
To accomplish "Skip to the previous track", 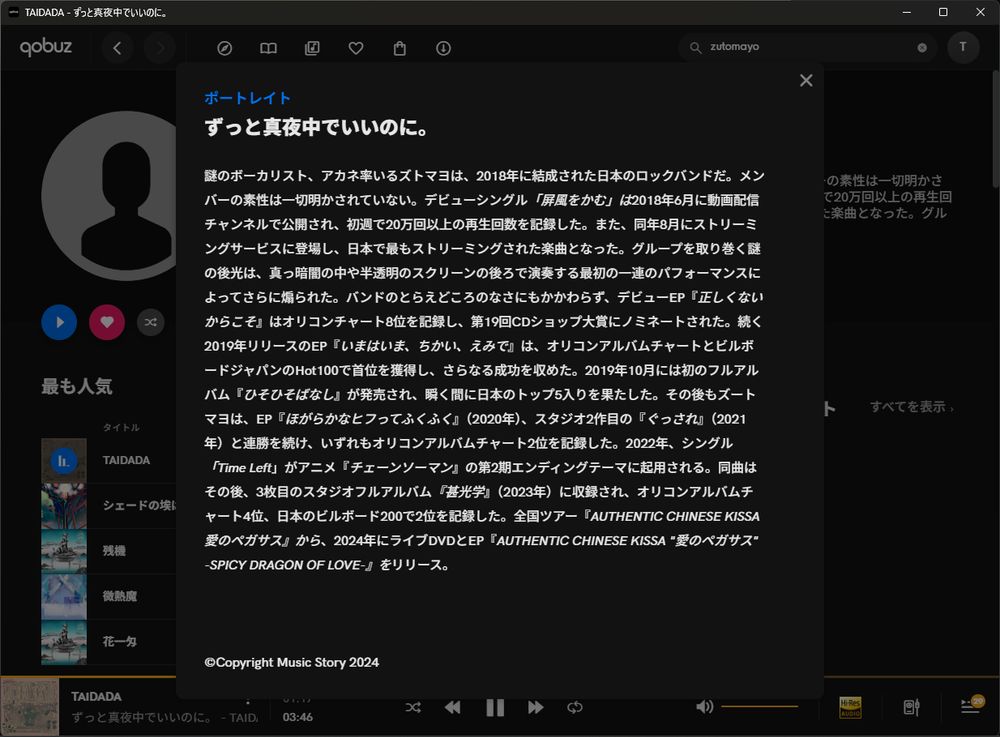I will (x=453, y=707).
